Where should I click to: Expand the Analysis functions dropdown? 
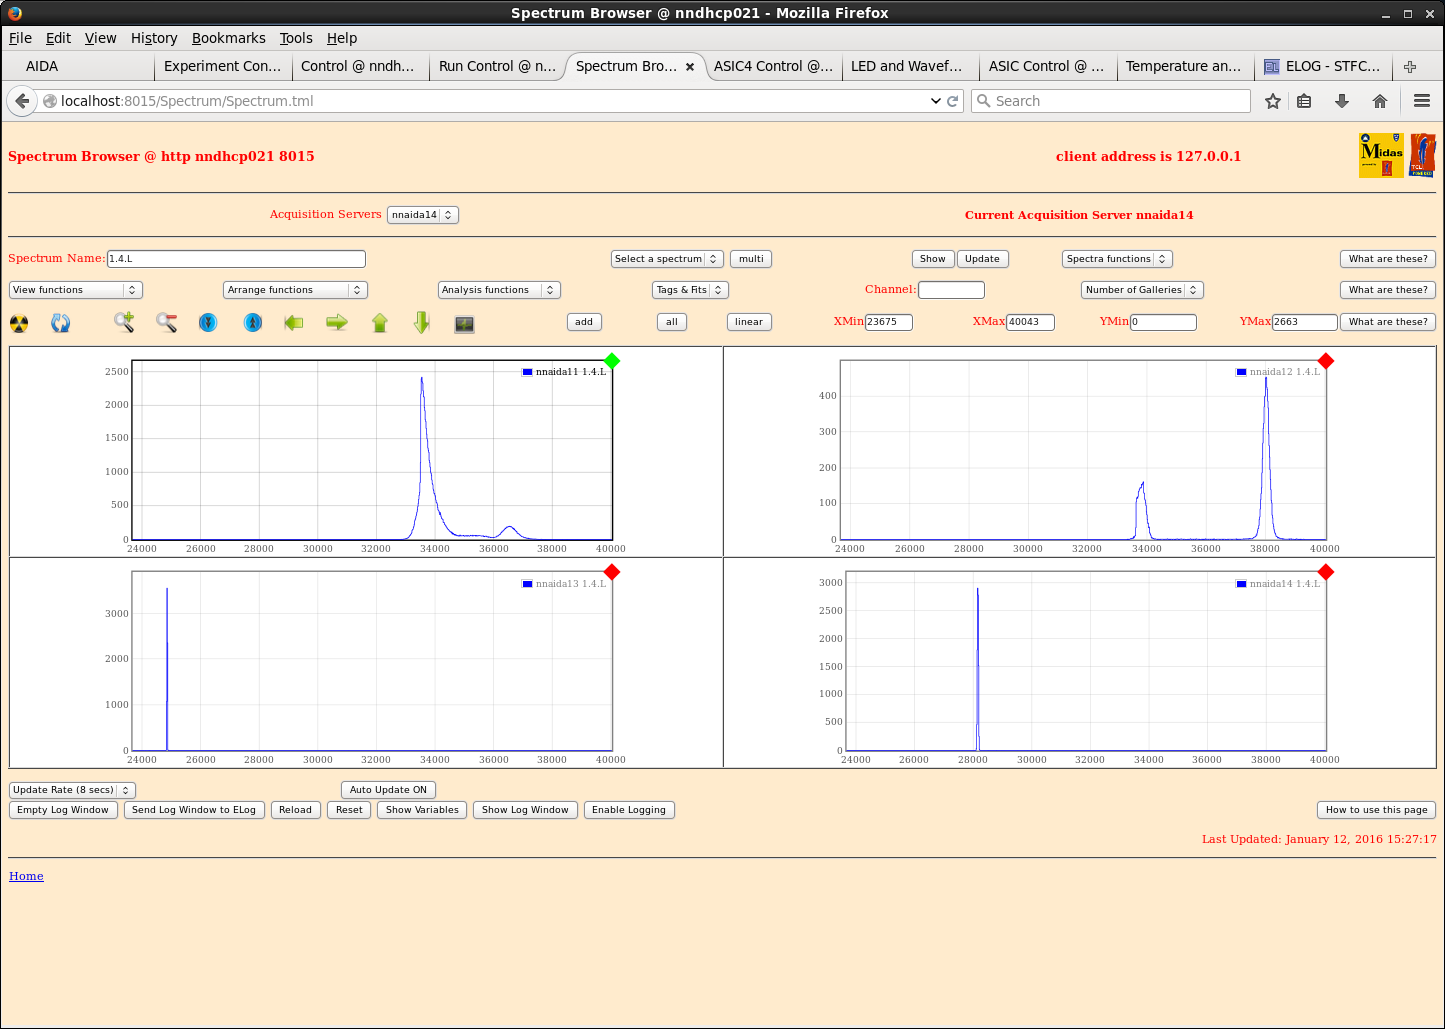[498, 290]
